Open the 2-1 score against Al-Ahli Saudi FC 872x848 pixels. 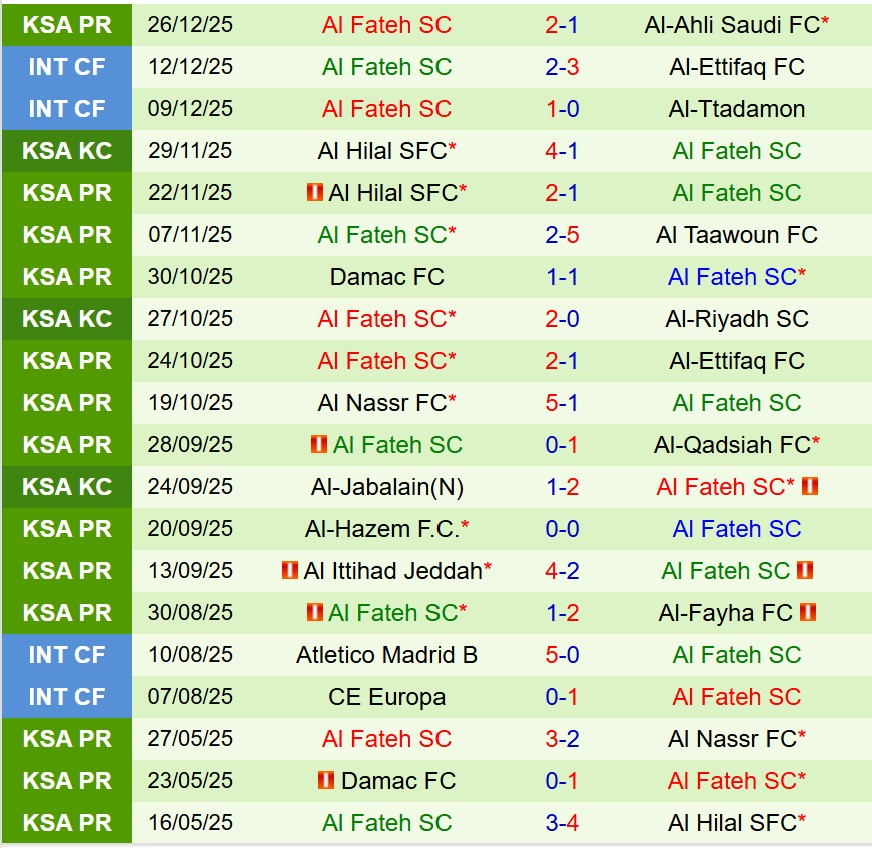coord(562,25)
